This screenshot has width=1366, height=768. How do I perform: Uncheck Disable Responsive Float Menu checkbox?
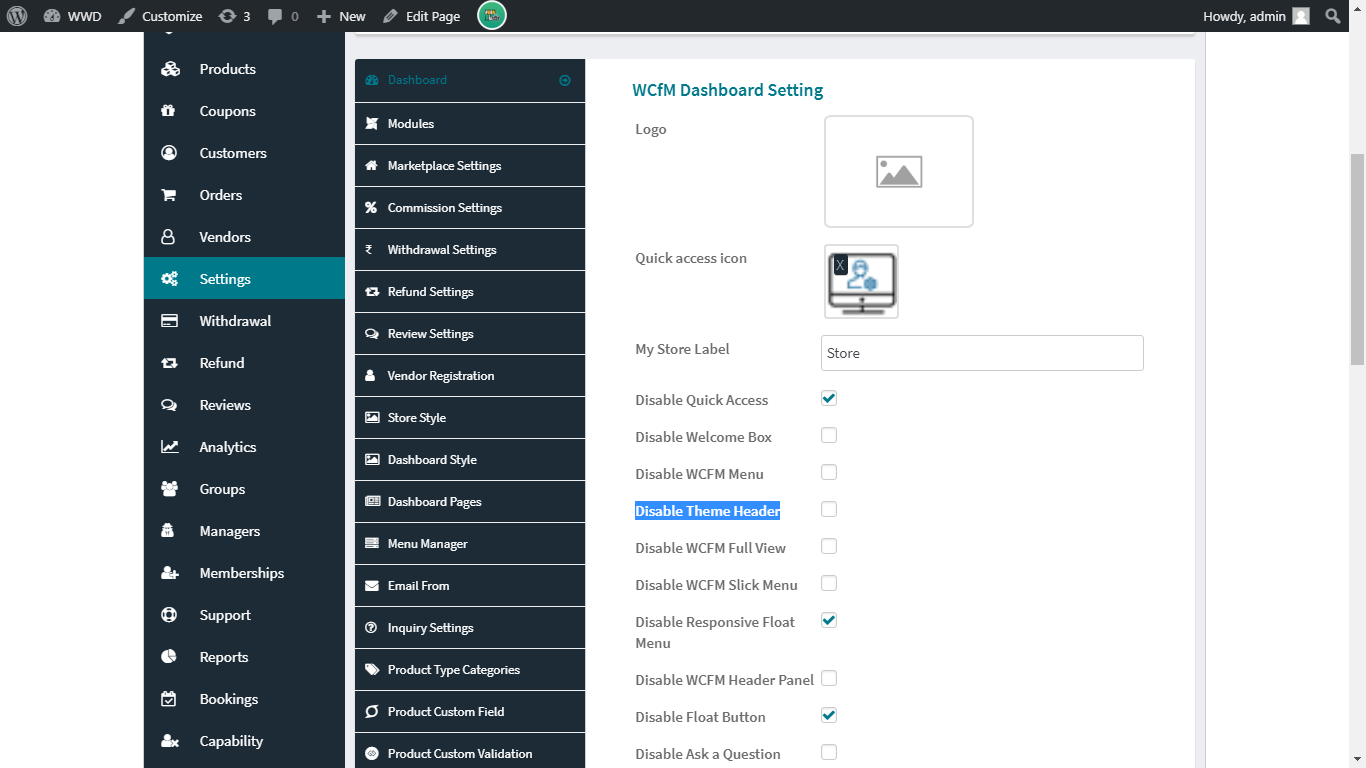coord(829,620)
